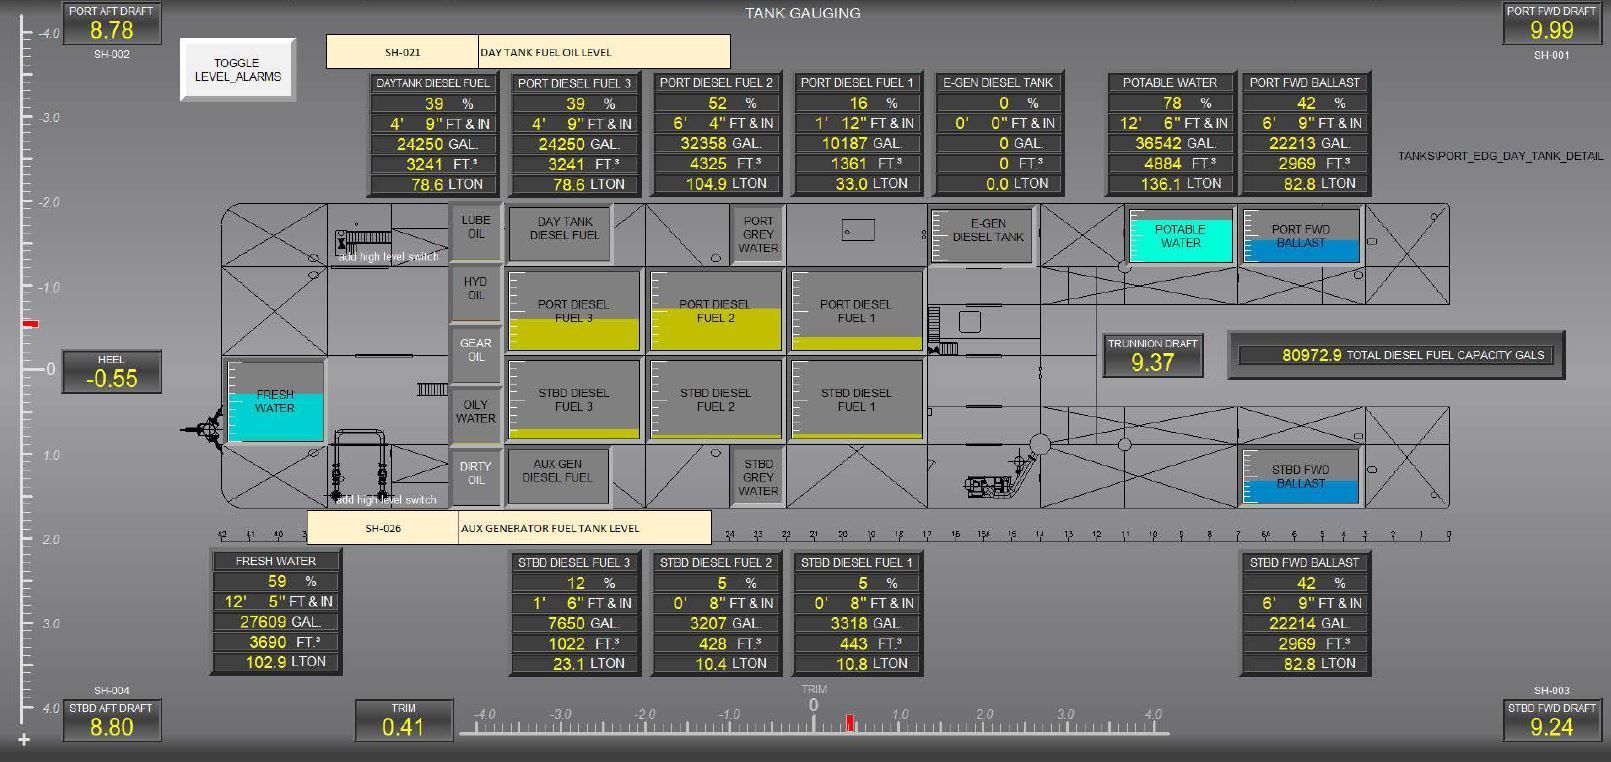This screenshot has width=1611, height=762.
Task: Click the DAYTANK DIESEL FUEL panel header
Action: [x=433, y=83]
